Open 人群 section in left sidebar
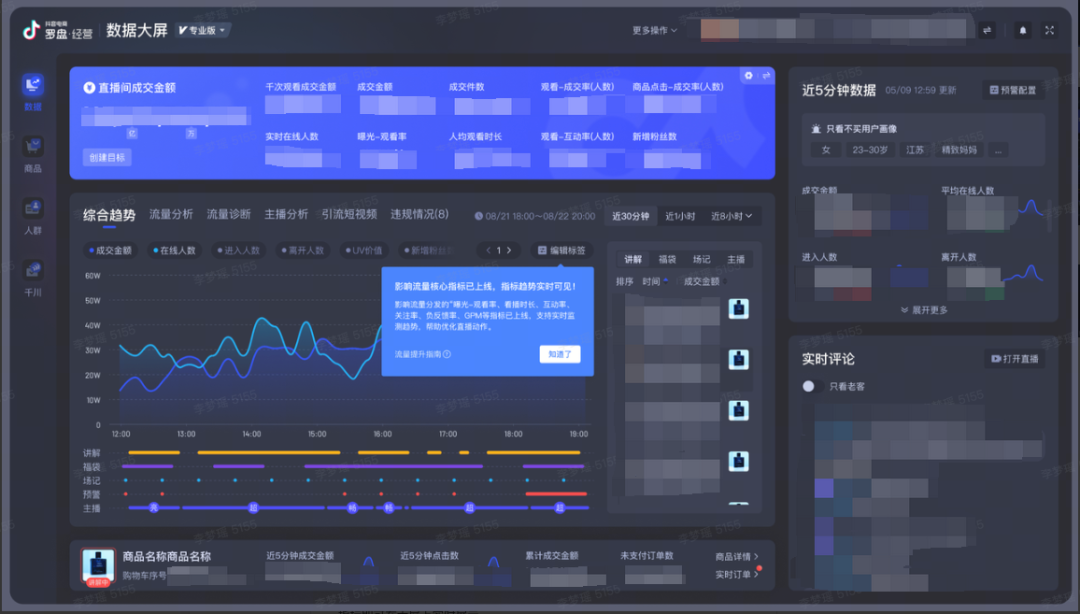The image size is (1080, 614). point(33,213)
